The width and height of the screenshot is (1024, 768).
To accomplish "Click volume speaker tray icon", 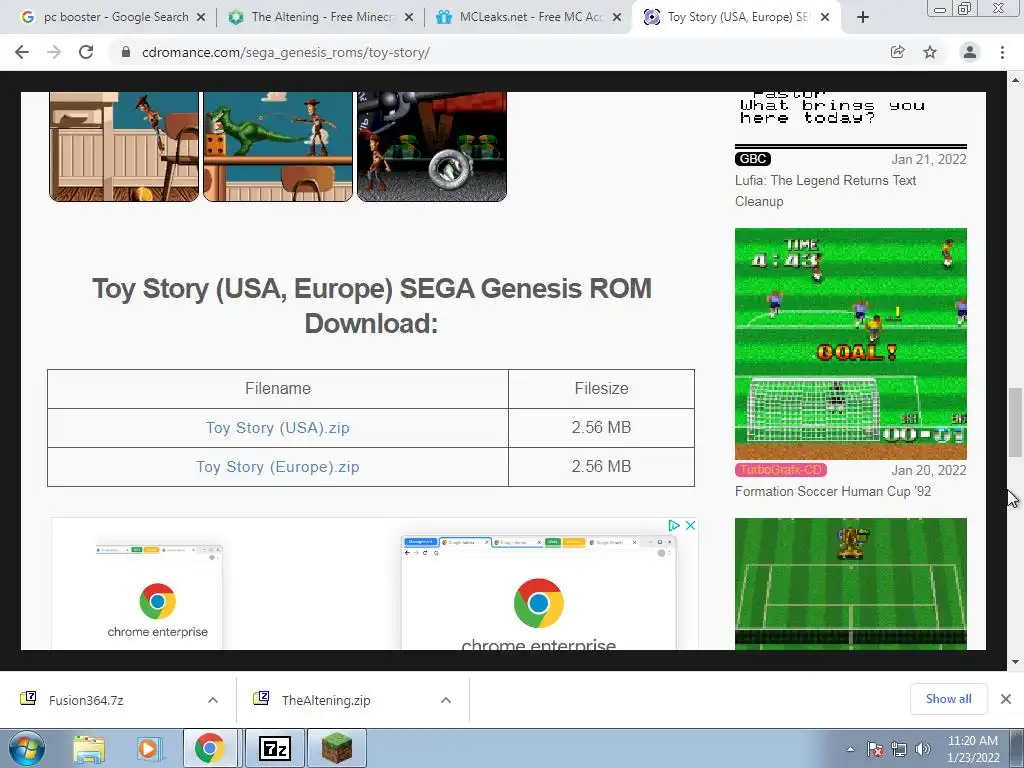I will (x=923, y=749).
